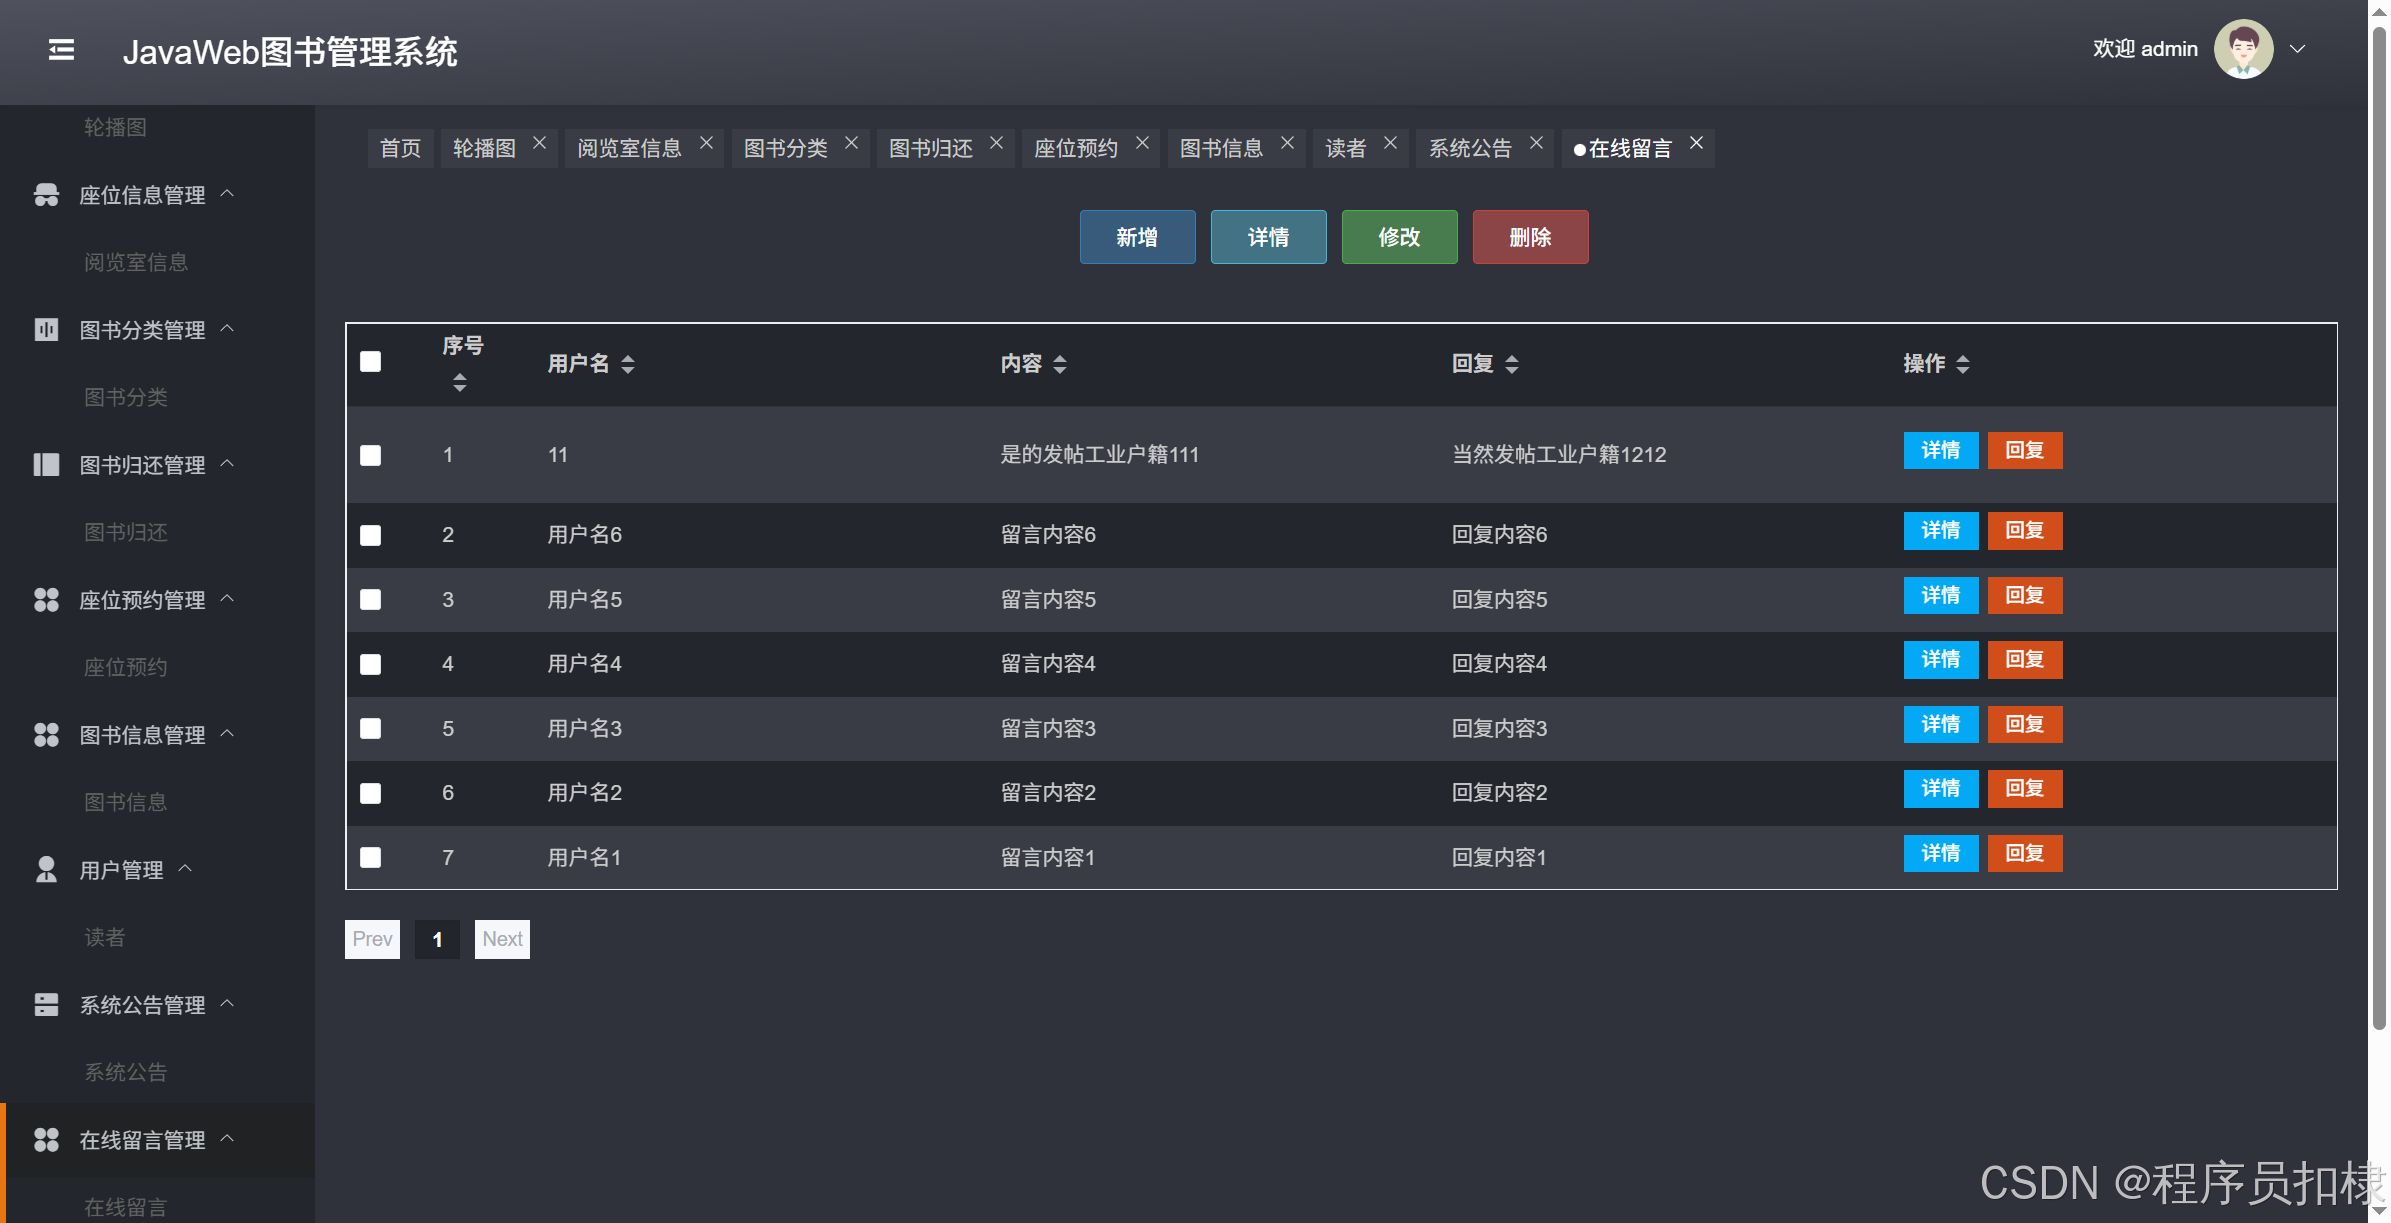Open the admin user dropdown arrow

(2298, 49)
